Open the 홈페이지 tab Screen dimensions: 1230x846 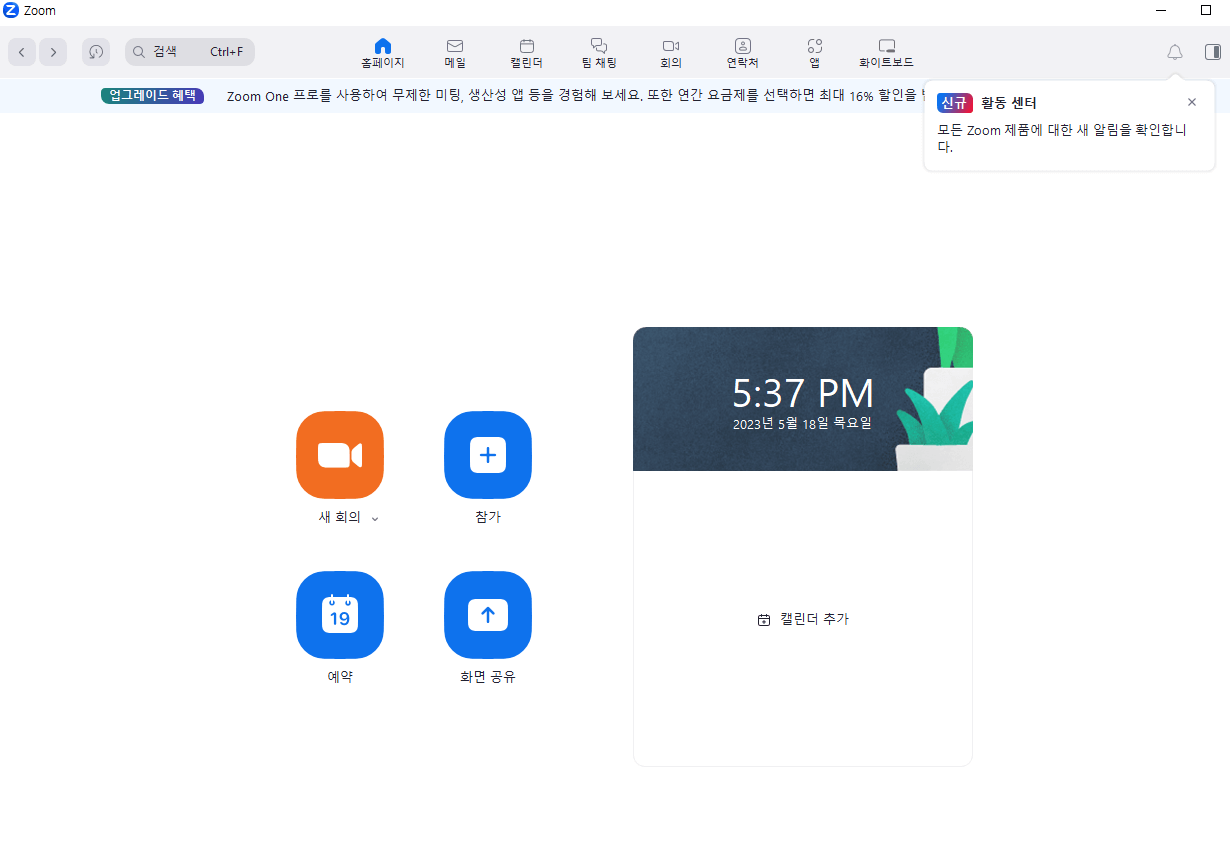383,53
